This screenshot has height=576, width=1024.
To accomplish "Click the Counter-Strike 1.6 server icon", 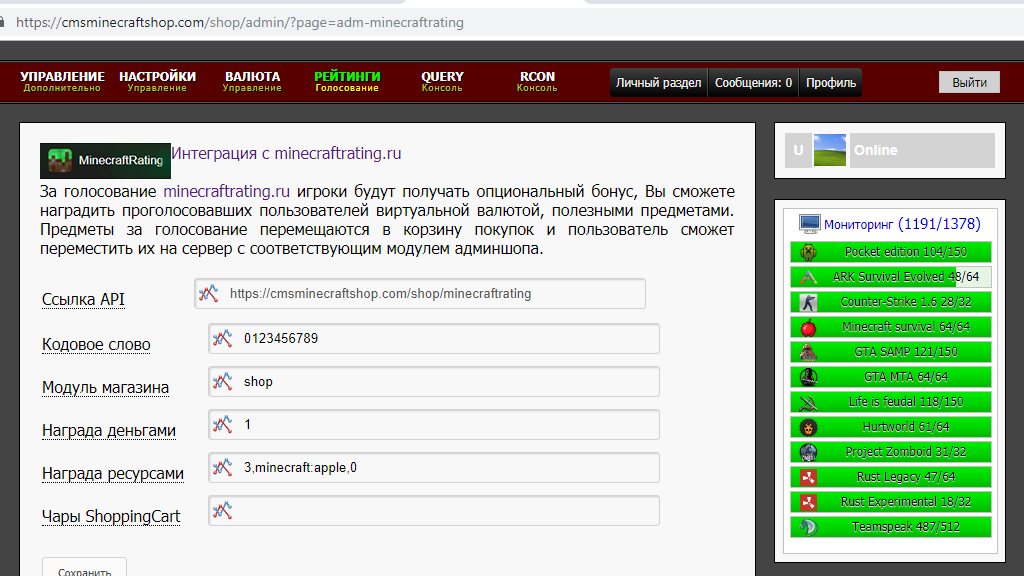I will (x=809, y=302).
